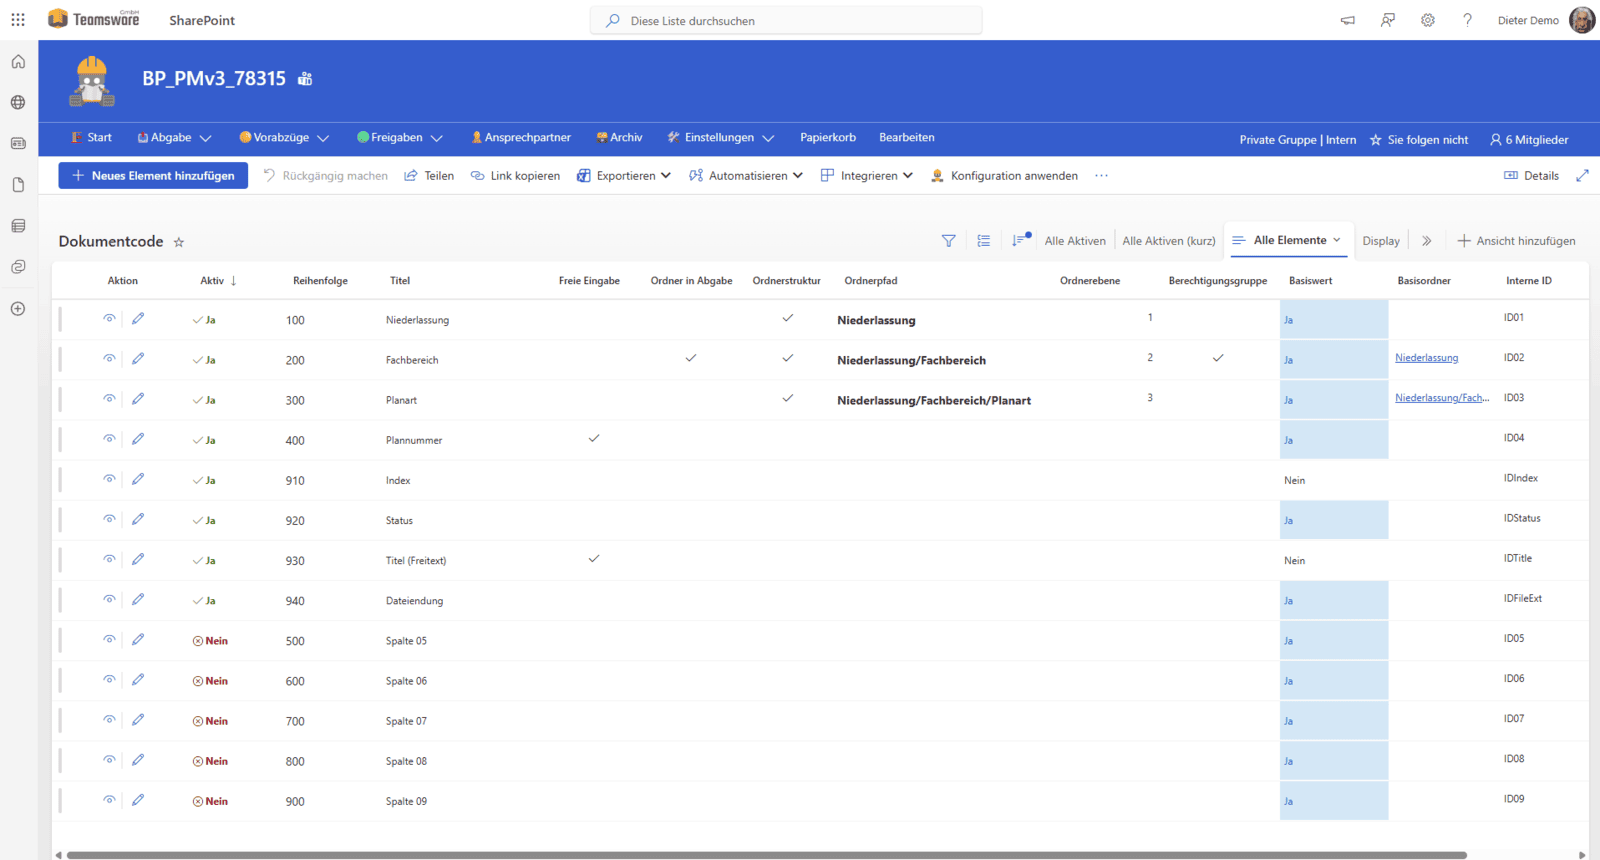The image size is (1600, 860).
Task: Click the expand to full screen icon
Action: pyautogui.click(x=1582, y=176)
